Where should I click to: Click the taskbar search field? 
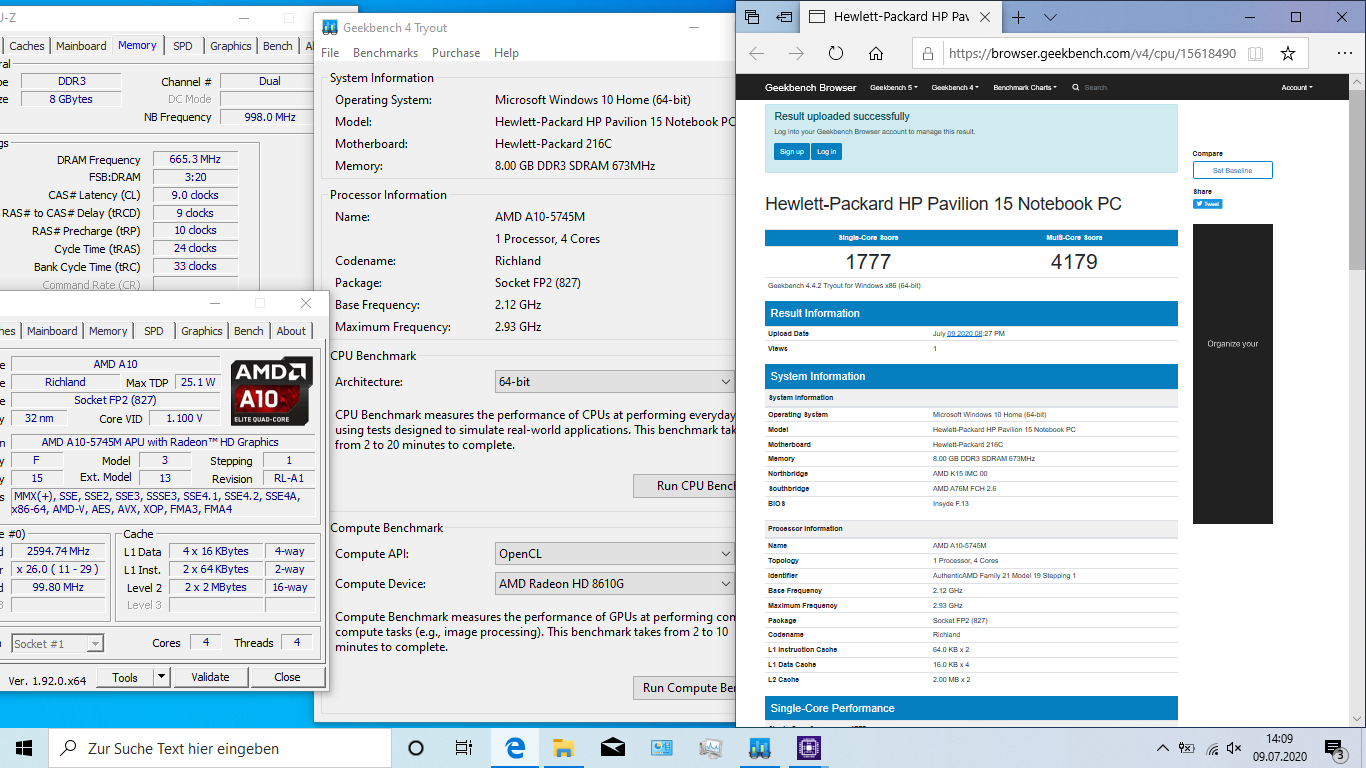tap(220, 748)
